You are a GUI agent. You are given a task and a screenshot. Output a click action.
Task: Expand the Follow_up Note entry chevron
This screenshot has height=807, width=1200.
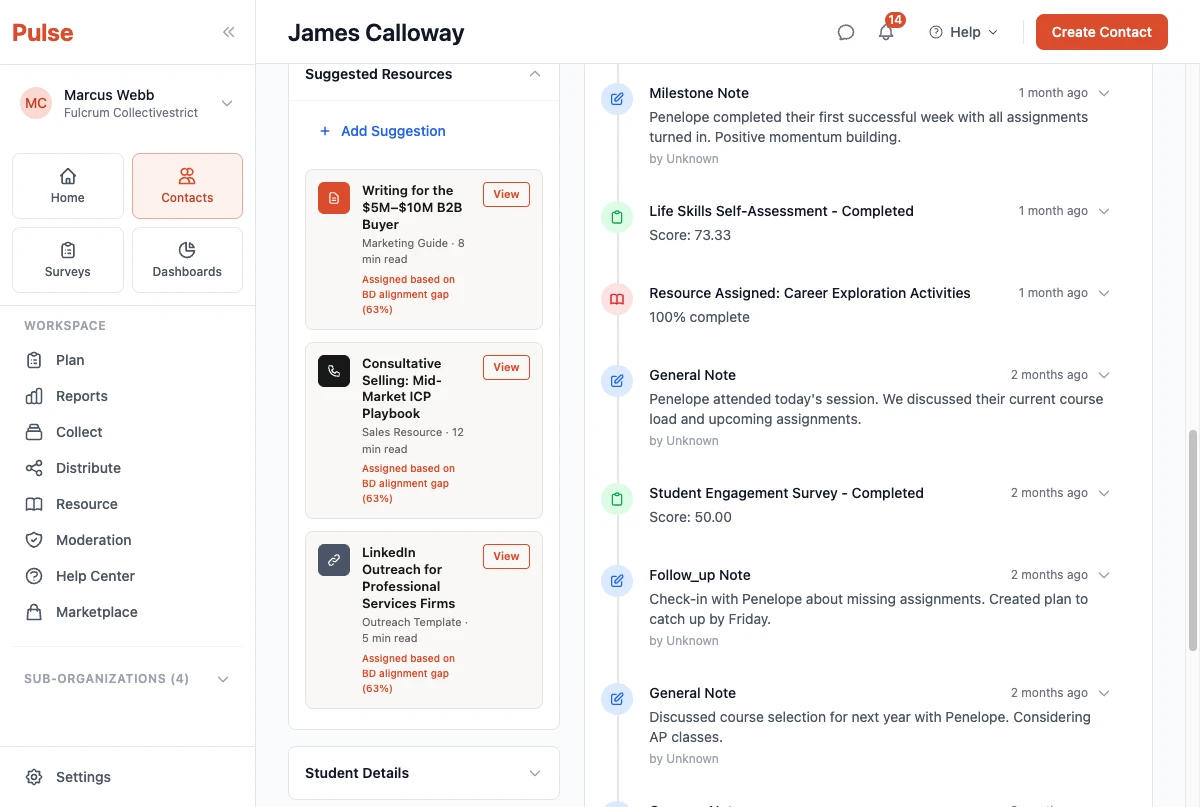1104,575
